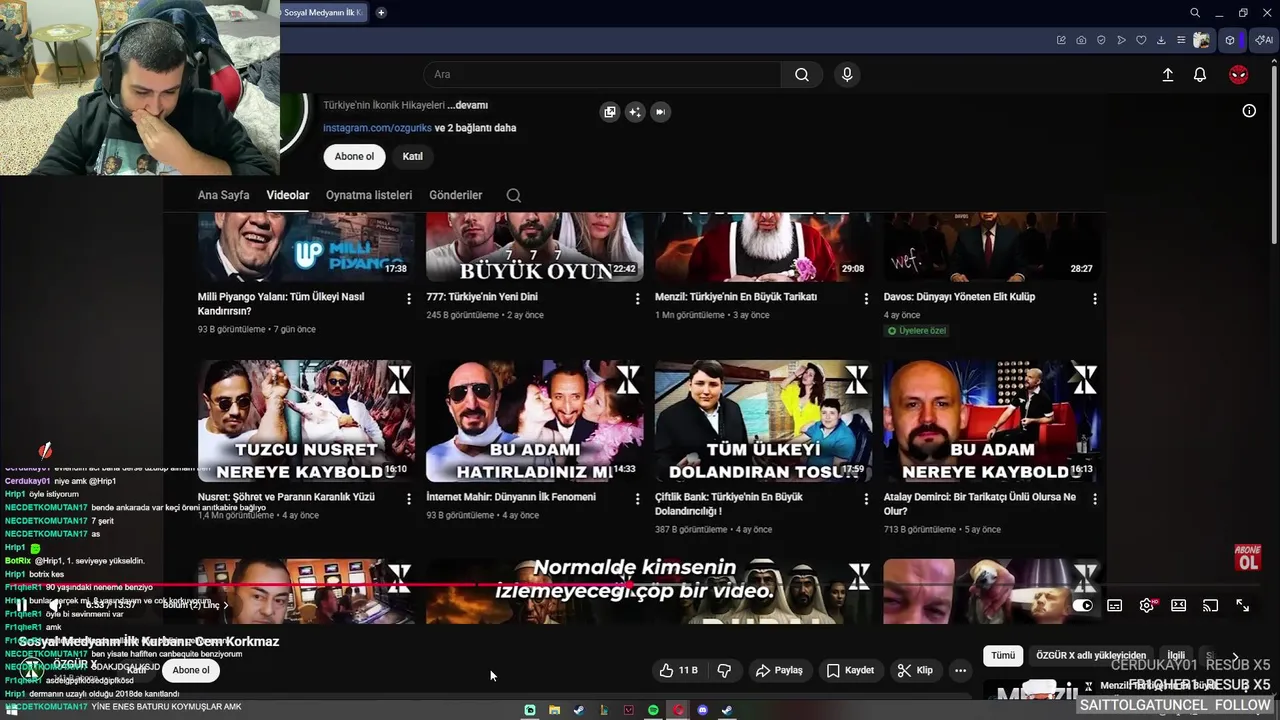The image size is (1280, 720).
Task: Click the player fullscreen arrows icon
Action: click(x=1242, y=605)
